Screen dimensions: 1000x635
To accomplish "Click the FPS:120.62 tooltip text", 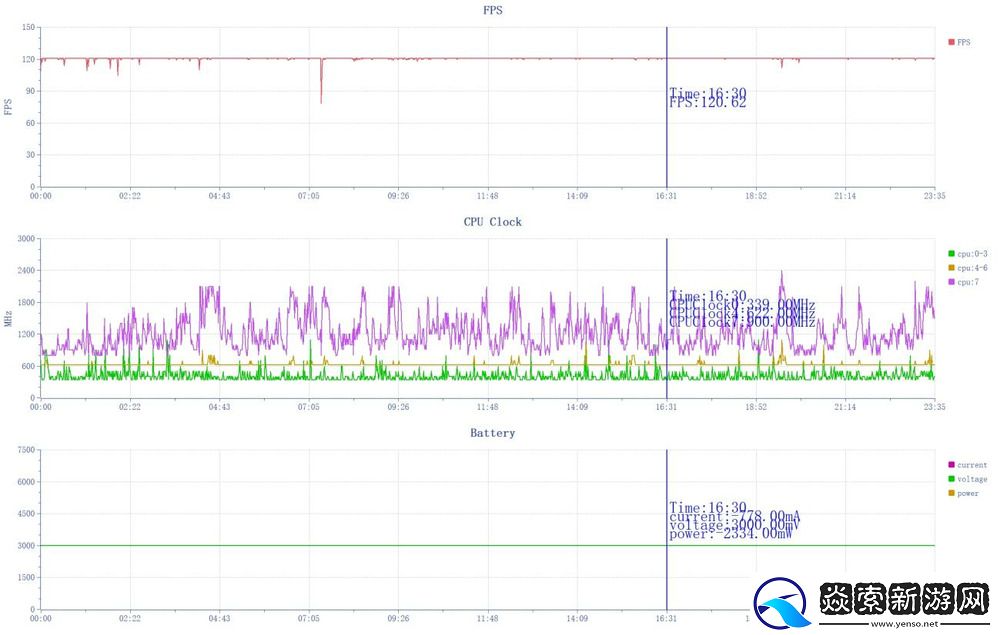I will point(708,102).
